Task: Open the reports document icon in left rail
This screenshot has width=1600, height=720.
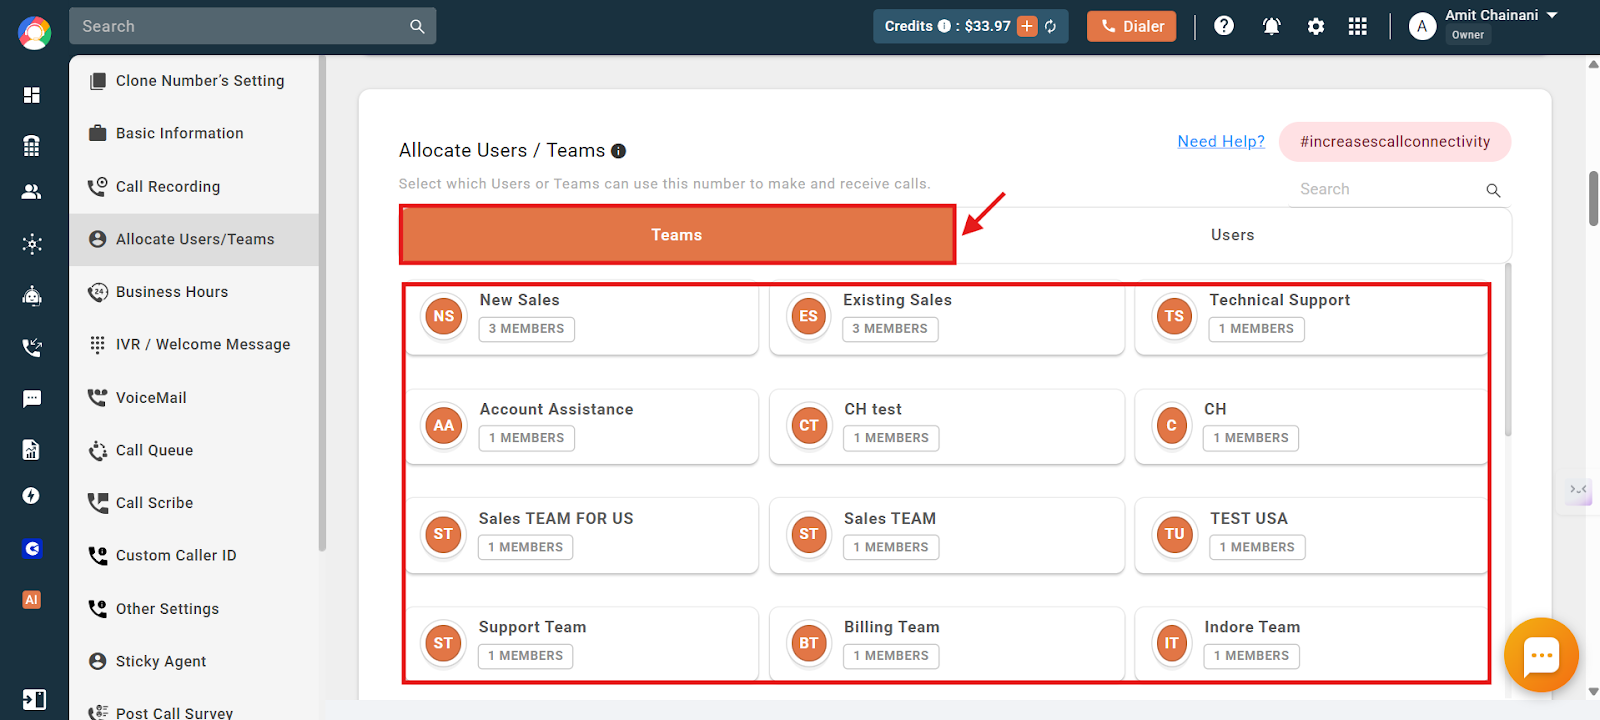Action: 32,450
